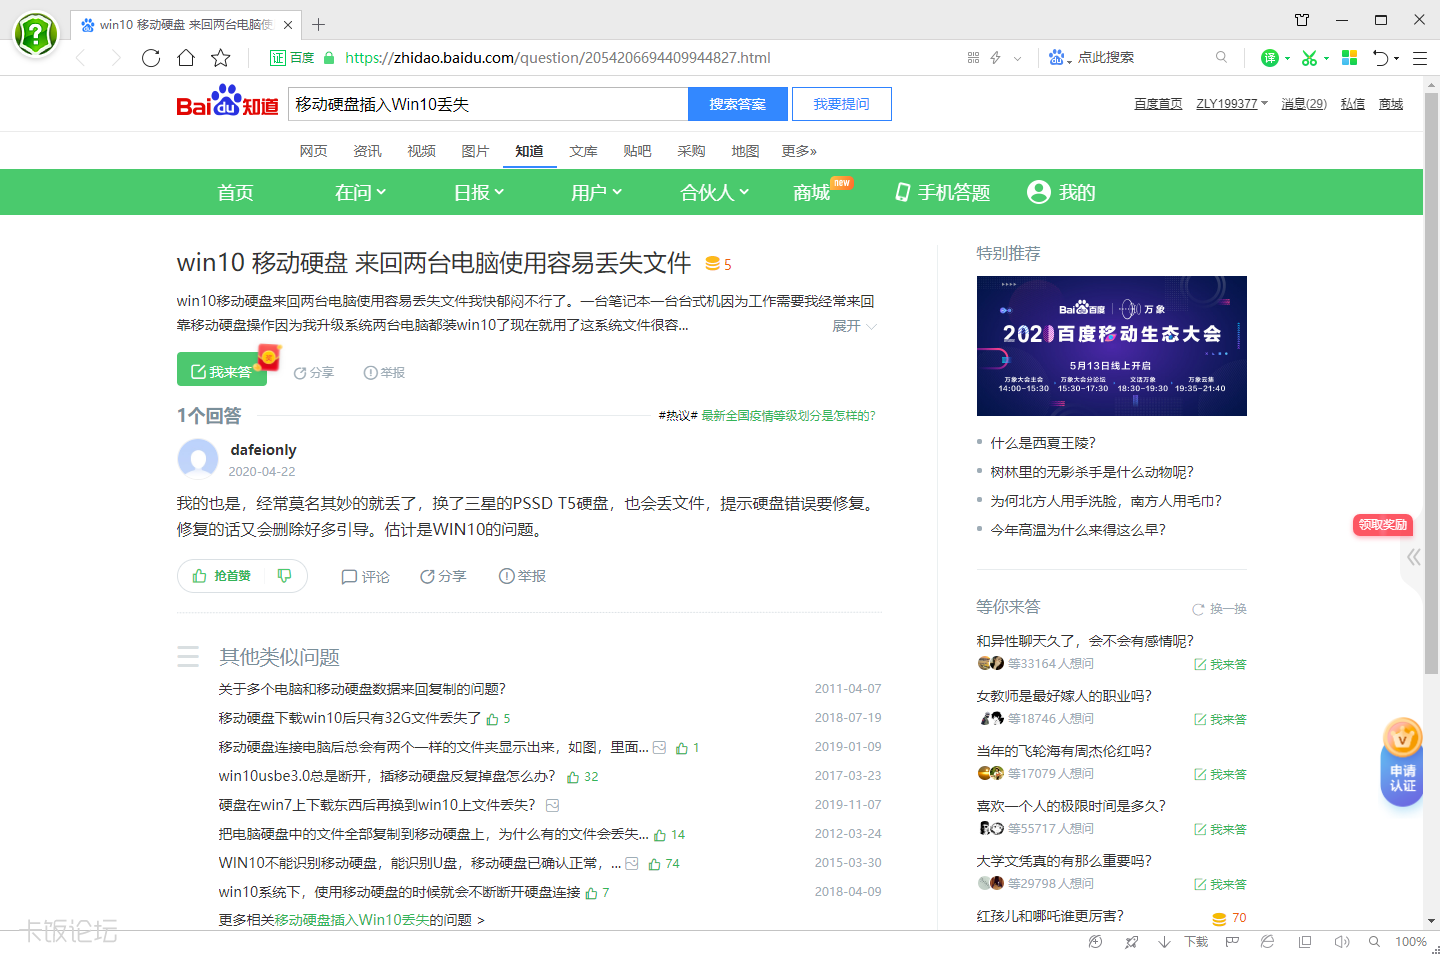This screenshot has height=954, width=1440.
Task: Click the 我要提问 button
Action: tap(841, 104)
